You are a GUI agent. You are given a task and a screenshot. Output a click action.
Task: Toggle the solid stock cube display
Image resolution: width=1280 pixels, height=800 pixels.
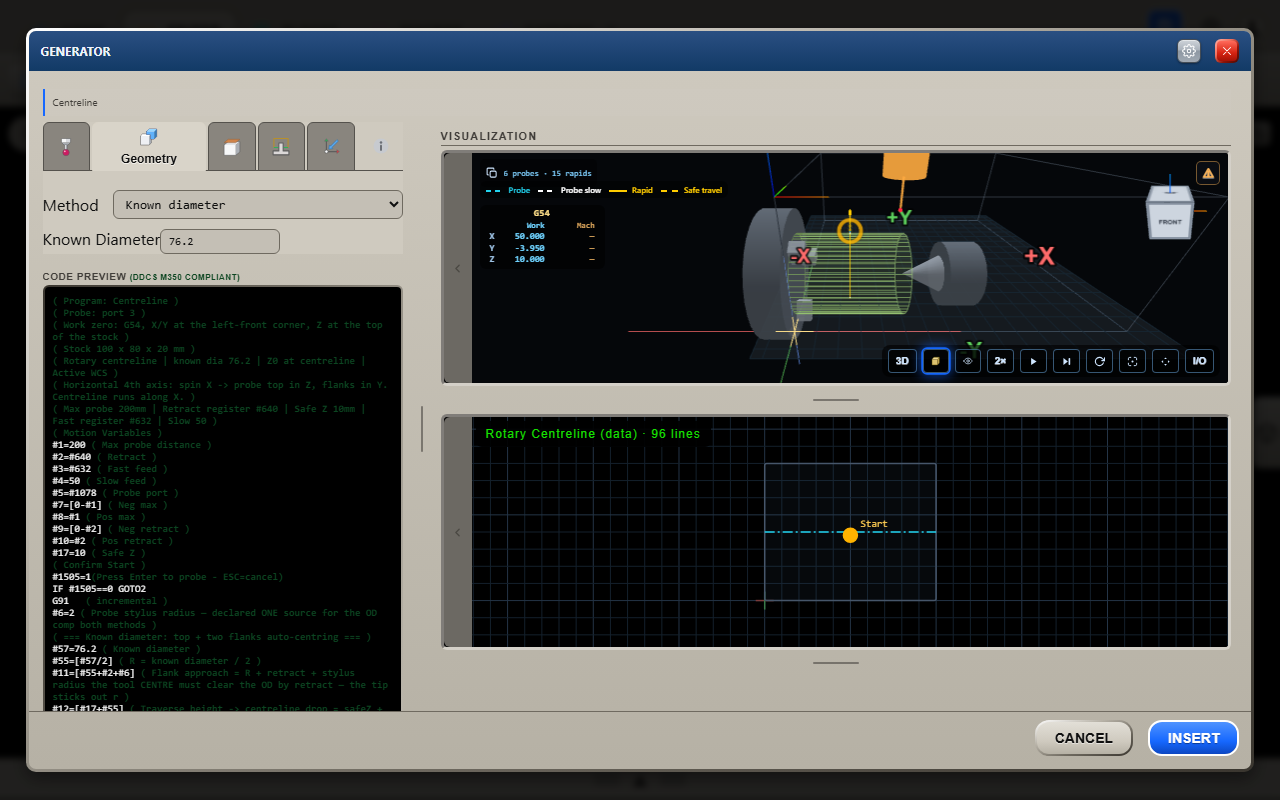click(x=935, y=361)
